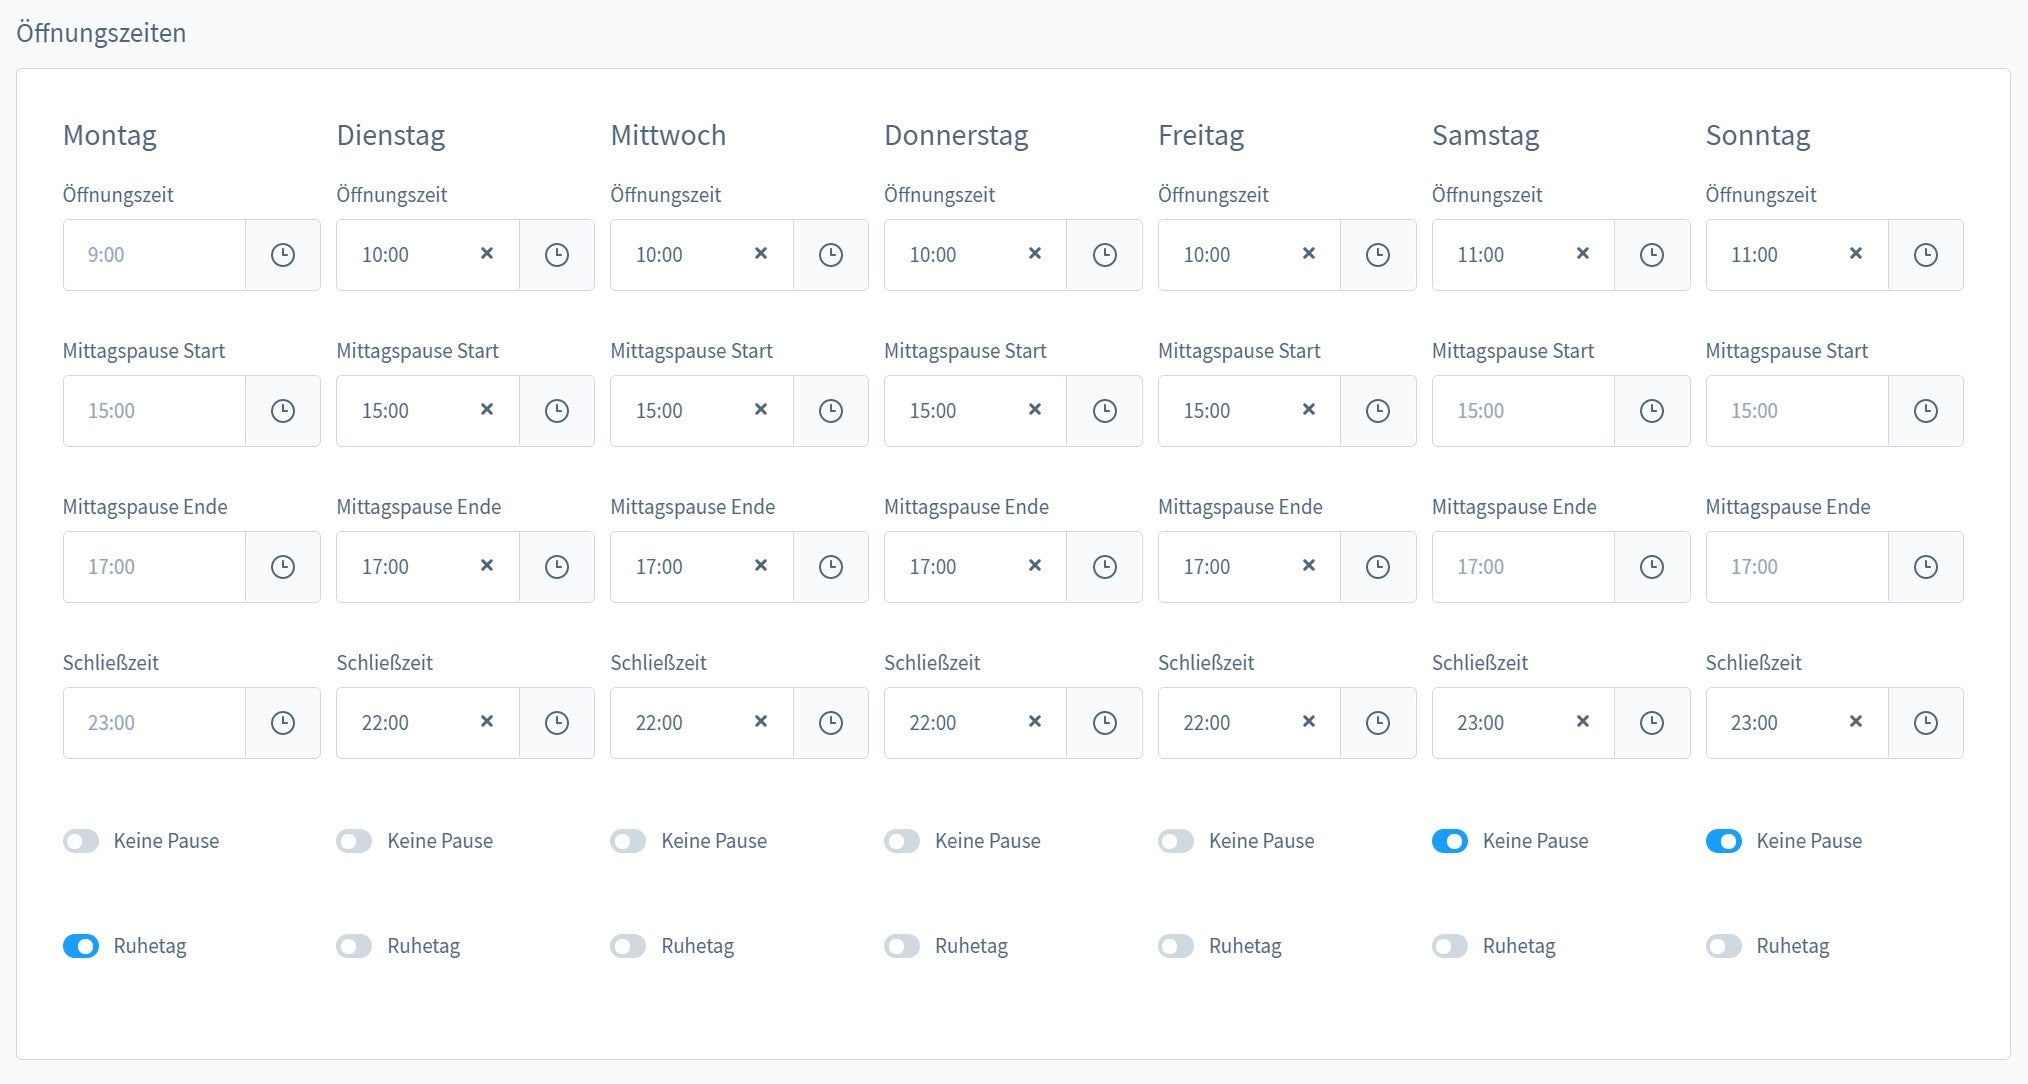Open clock picker for Montag Mittagspause Start
Image resolution: width=2028 pixels, height=1084 pixels.
pyautogui.click(x=283, y=411)
